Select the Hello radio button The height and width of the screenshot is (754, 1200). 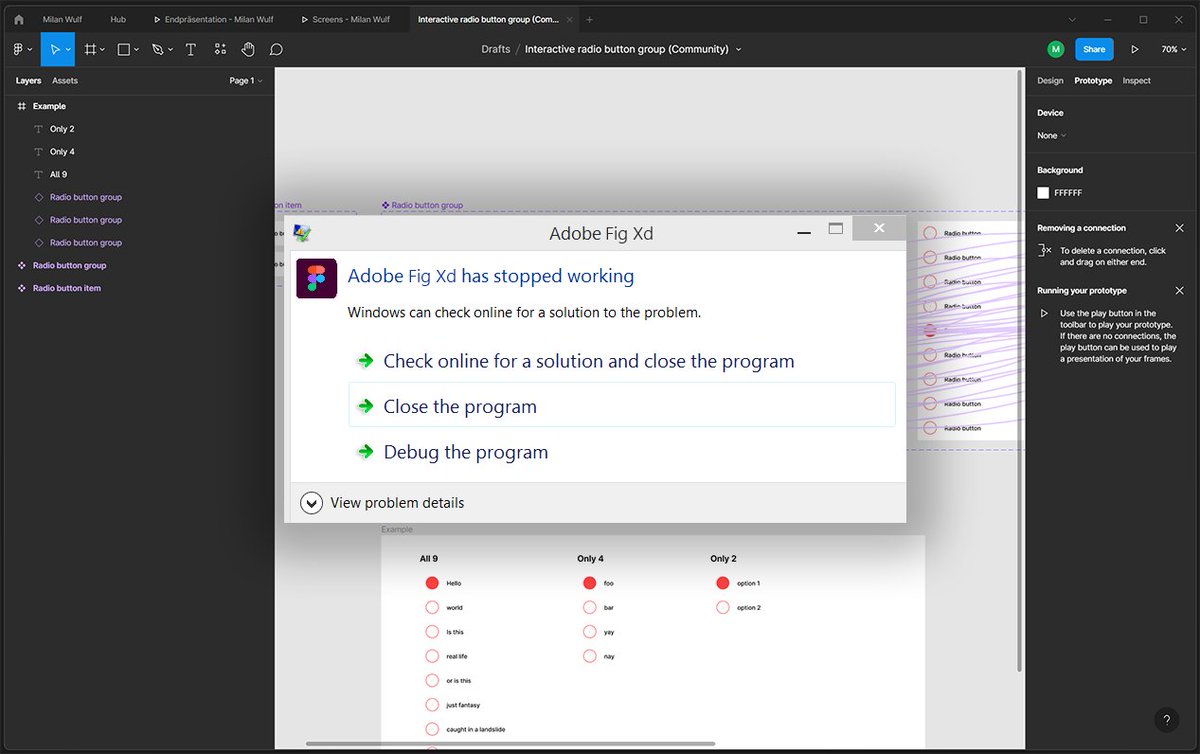coord(432,583)
